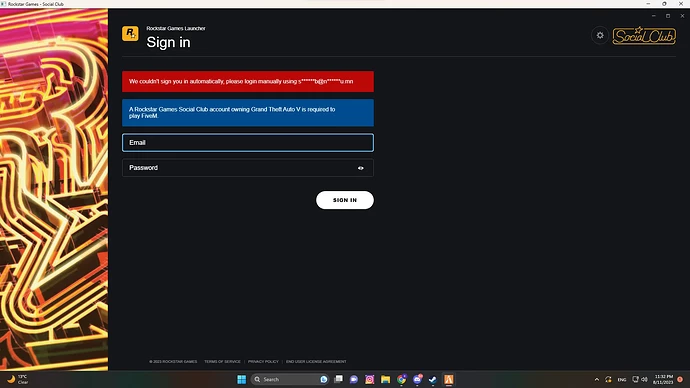The height and width of the screenshot is (388, 690).
Task: Open the chat app in taskbar
Action: tap(354, 379)
